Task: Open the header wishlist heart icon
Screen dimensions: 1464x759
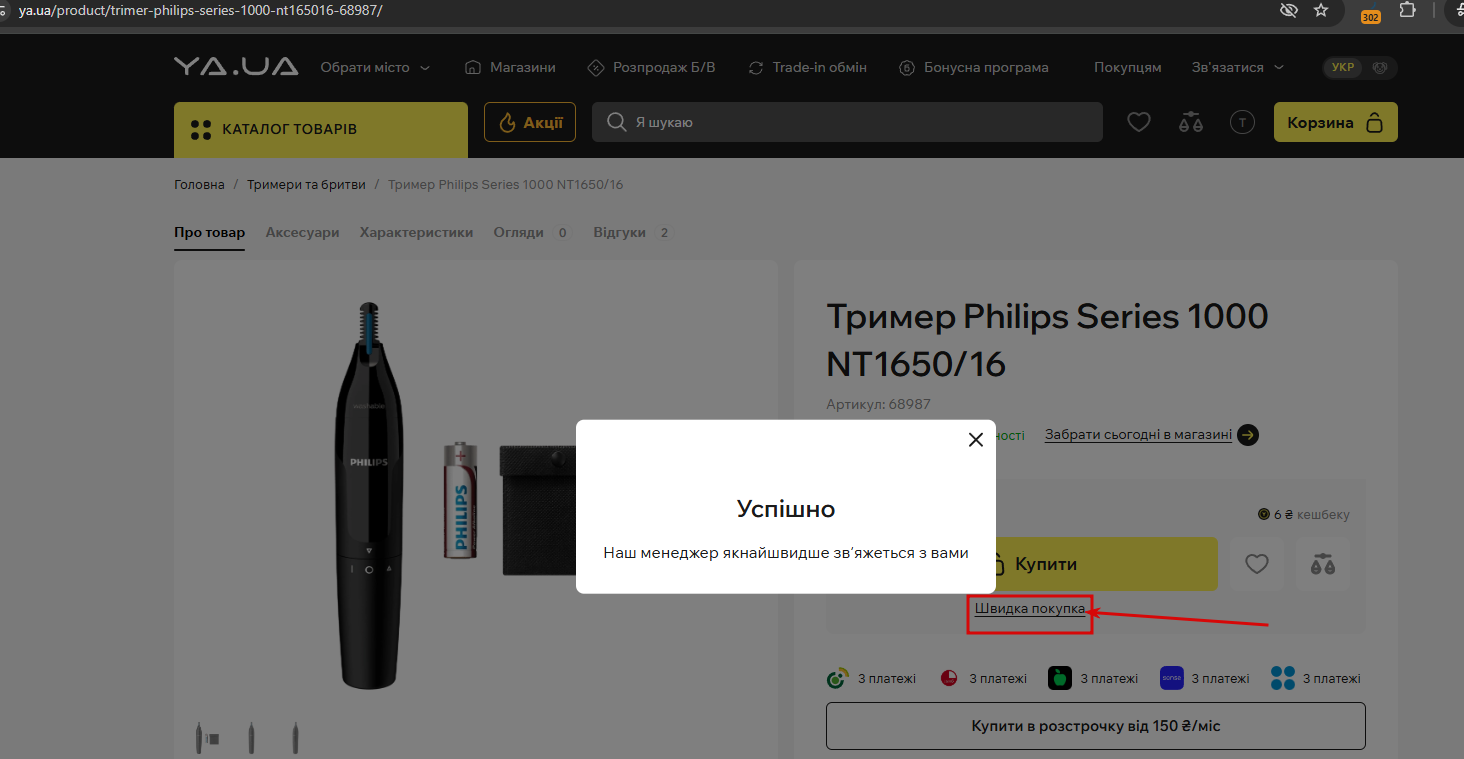Action: pyautogui.click(x=1139, y=123)
